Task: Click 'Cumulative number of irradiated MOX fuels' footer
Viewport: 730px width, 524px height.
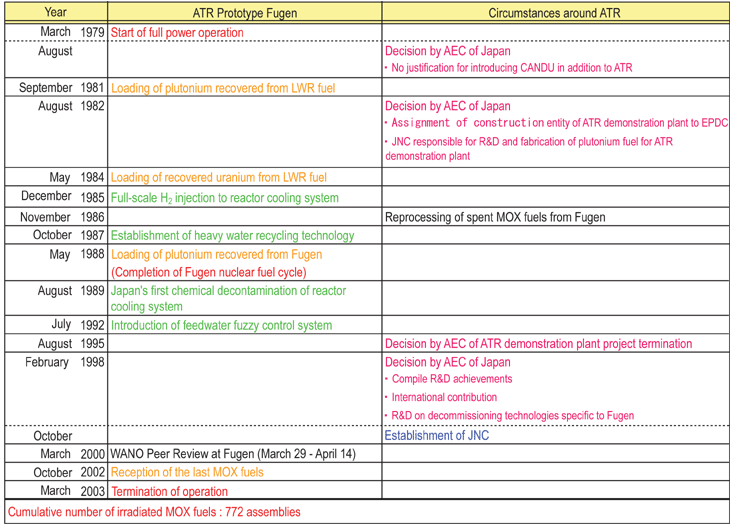Action: (x=154, y=512)
